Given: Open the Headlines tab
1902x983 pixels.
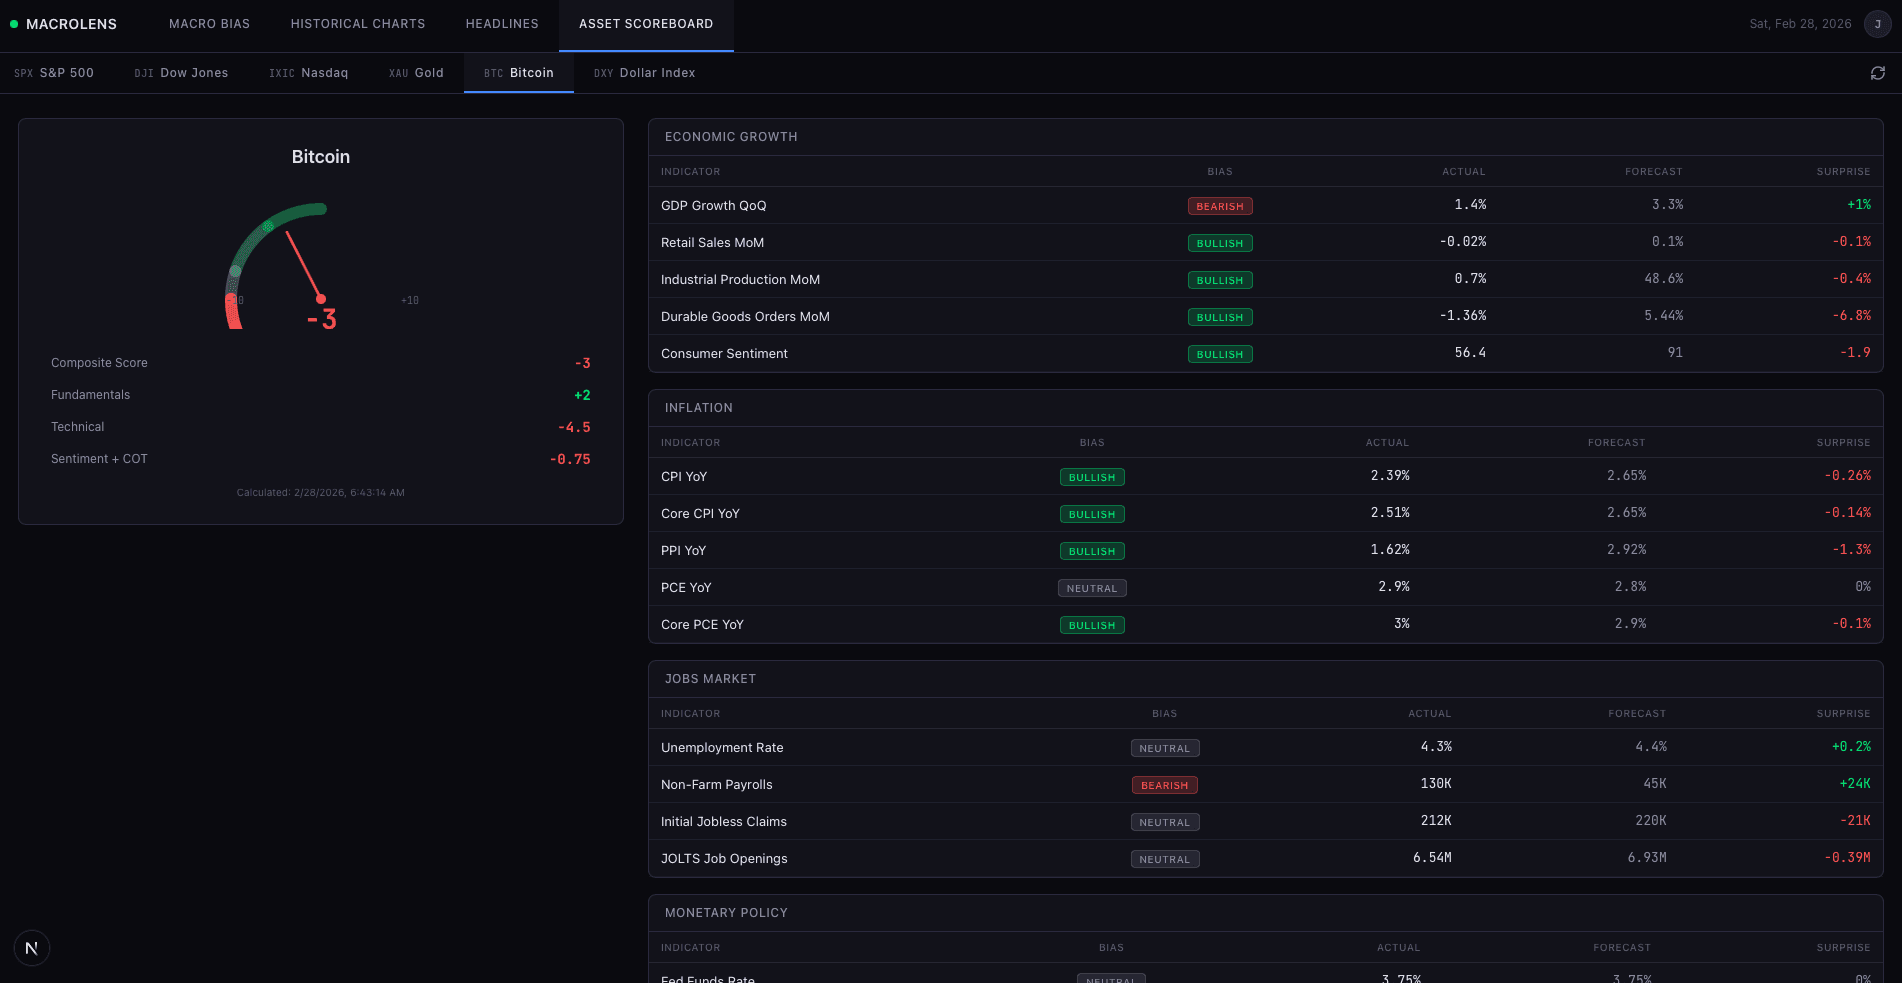Looking at the screenshot, I should point(501,24).
